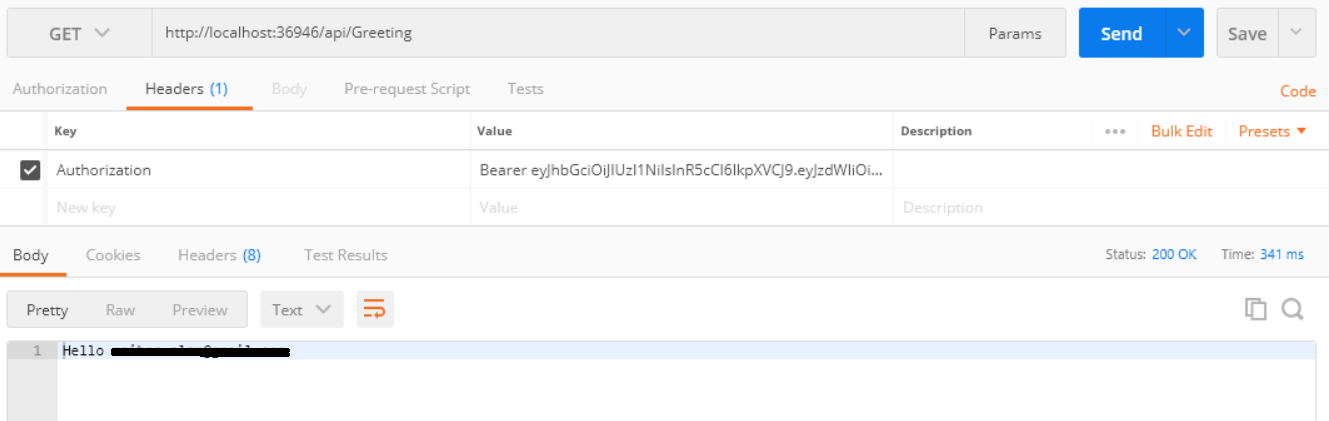Open the Text format dropdown

click(x=301, y=309)
